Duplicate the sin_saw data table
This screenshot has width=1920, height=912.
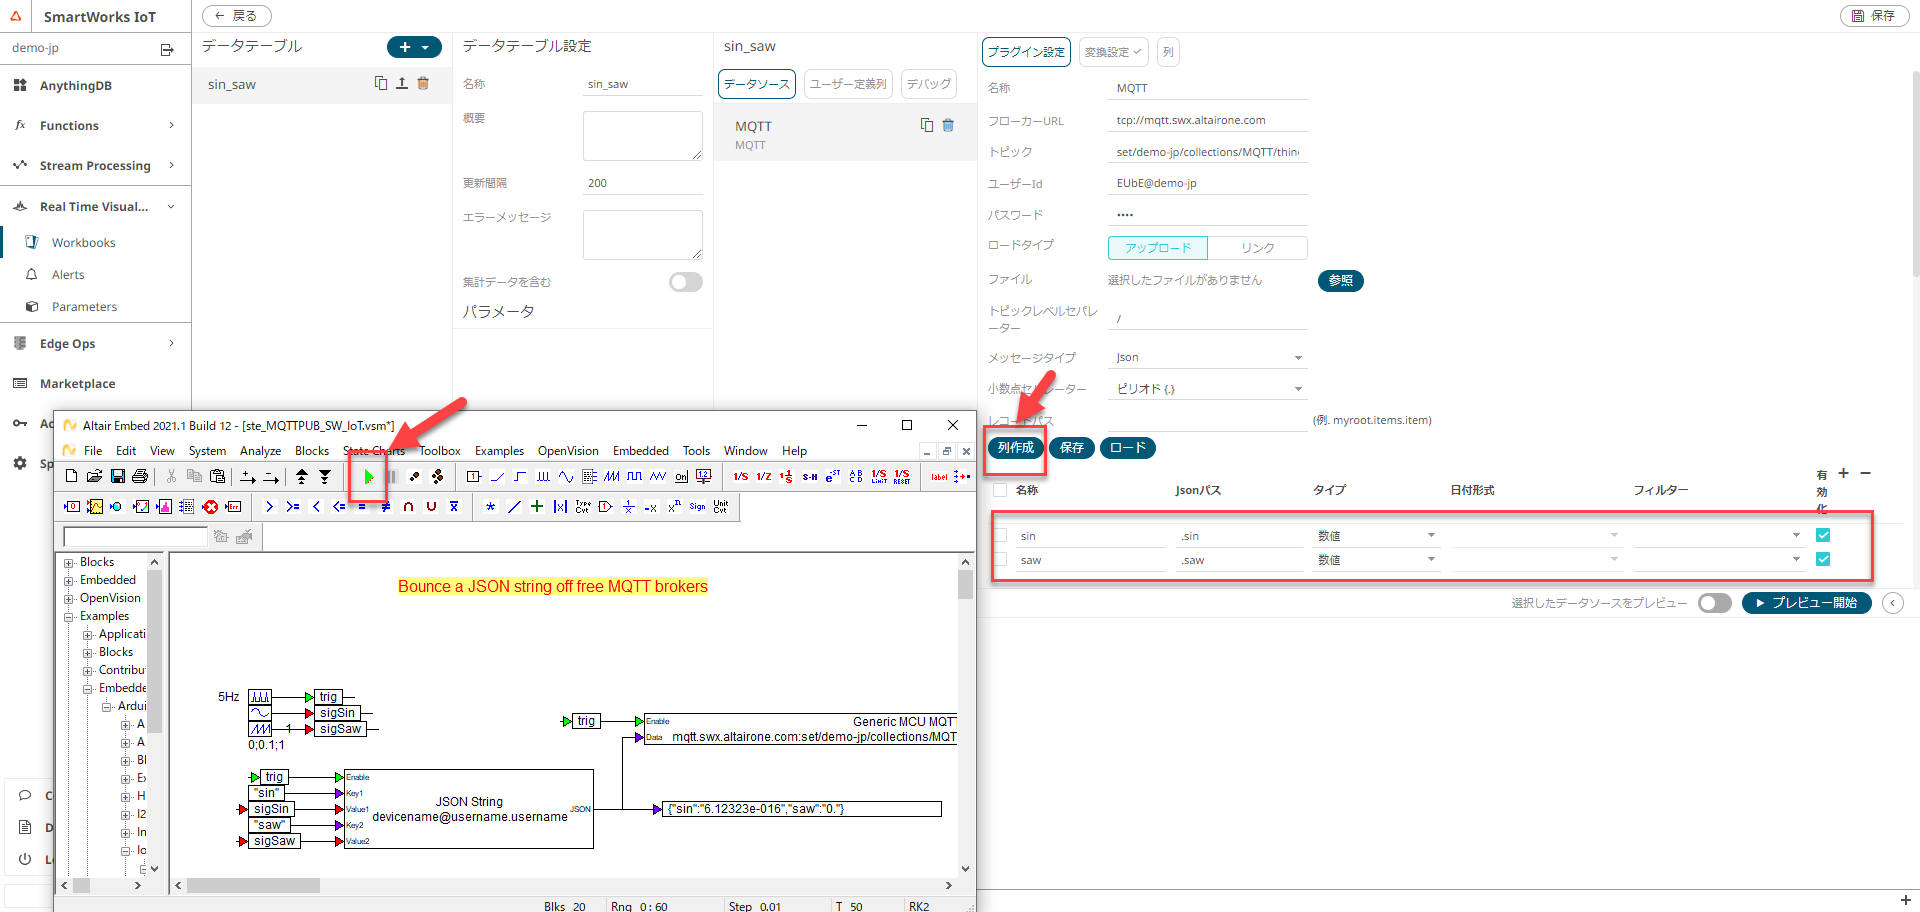(381, 83)
